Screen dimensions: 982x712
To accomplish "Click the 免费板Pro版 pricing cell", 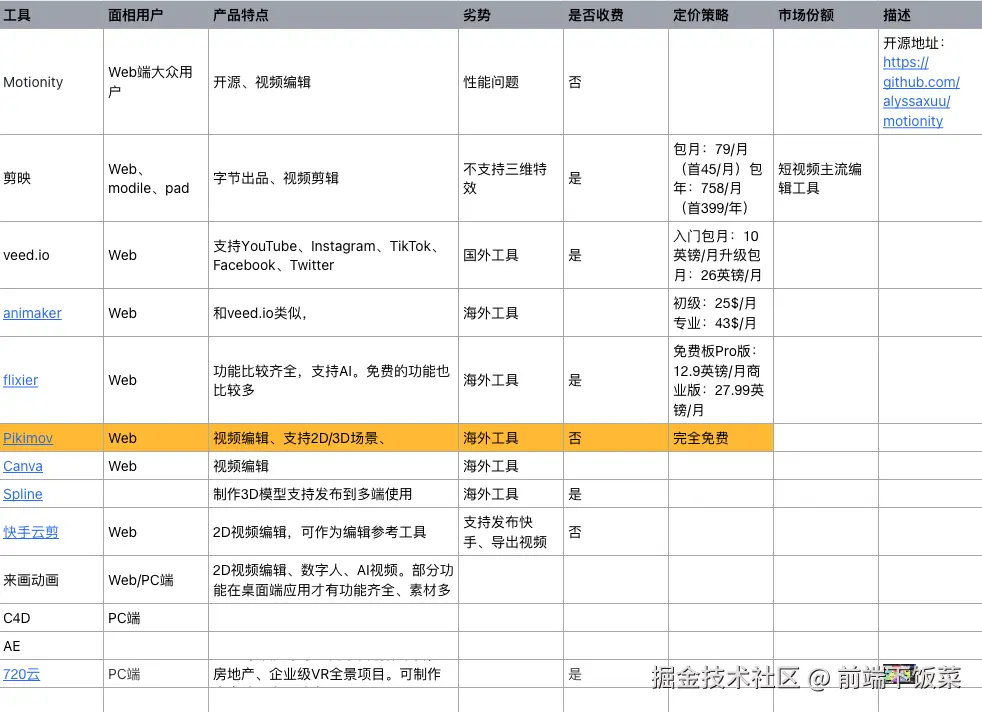I will pyautogui.click(x=721, y=380).
